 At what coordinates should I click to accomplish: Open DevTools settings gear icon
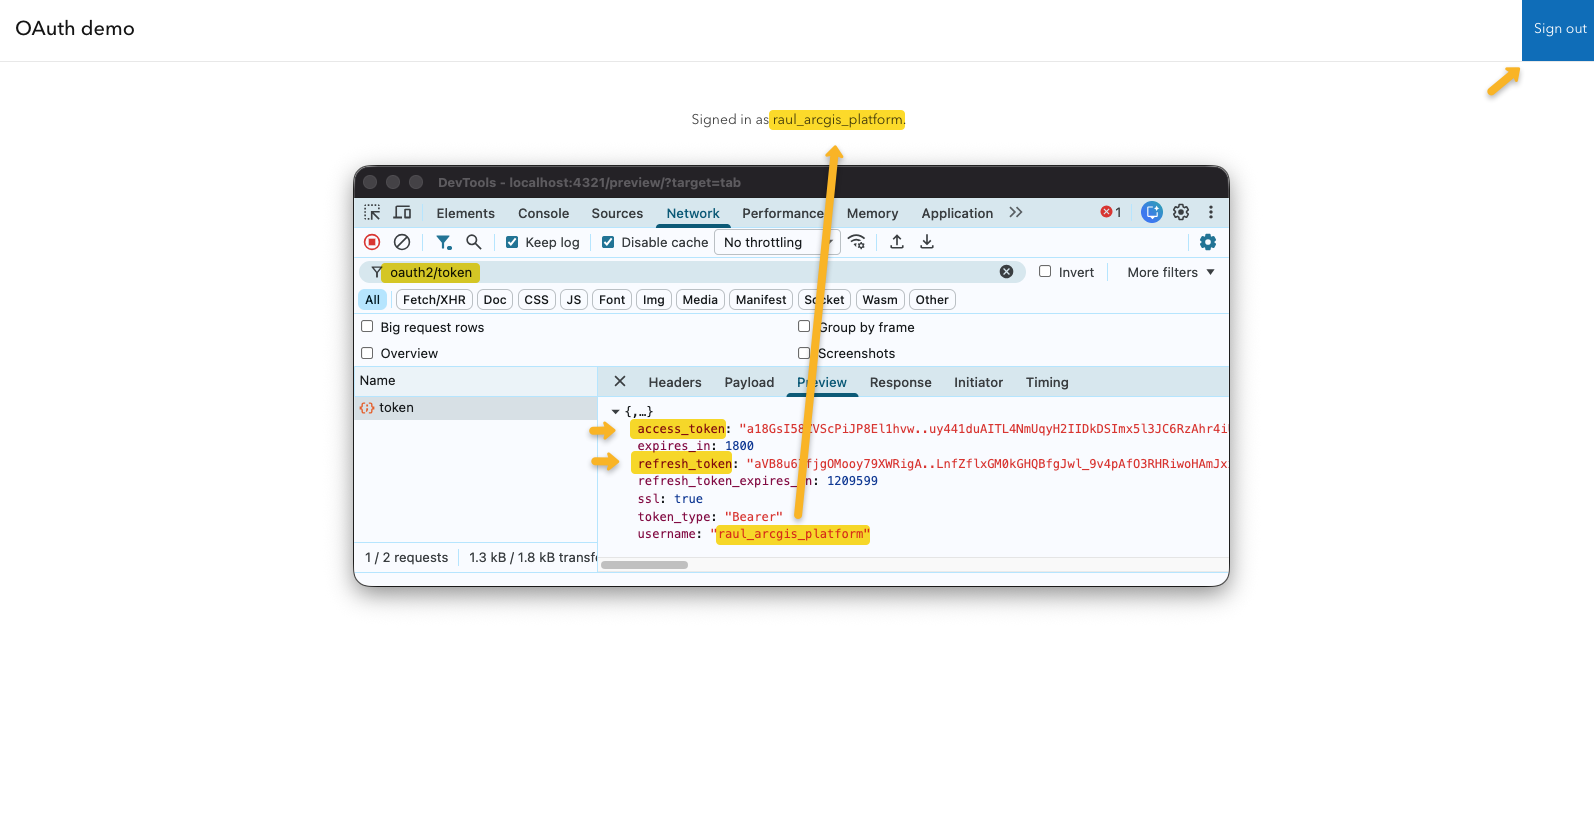[x=1181, y=212]
